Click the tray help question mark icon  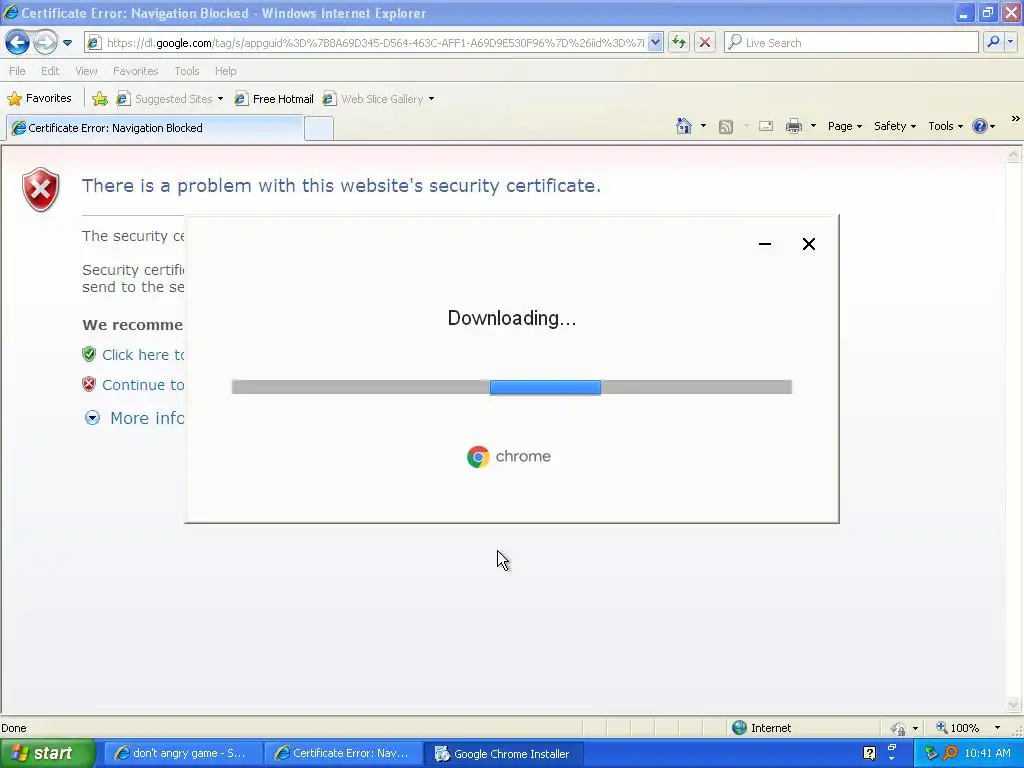(869, 754)
